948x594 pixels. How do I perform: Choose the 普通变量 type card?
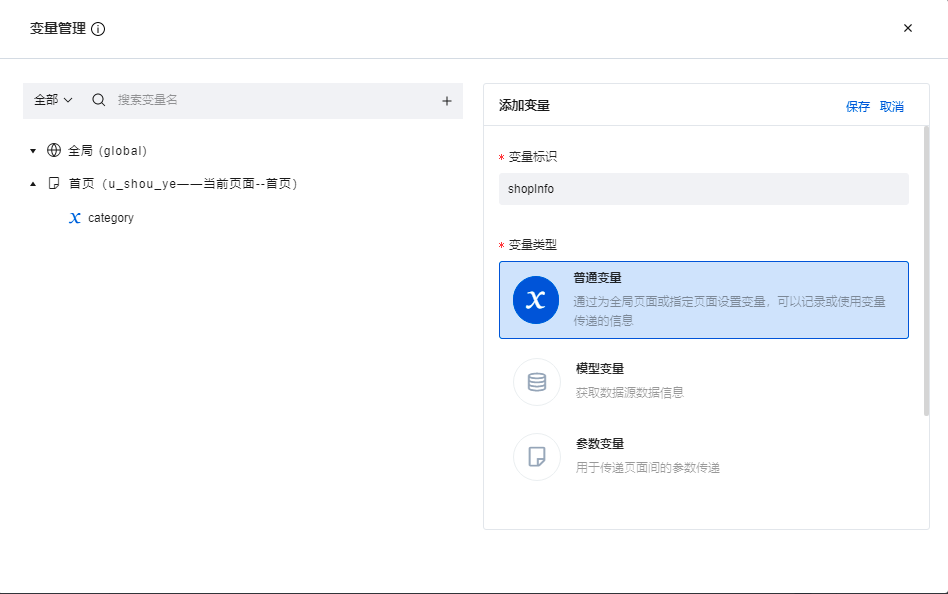point(704,300)
